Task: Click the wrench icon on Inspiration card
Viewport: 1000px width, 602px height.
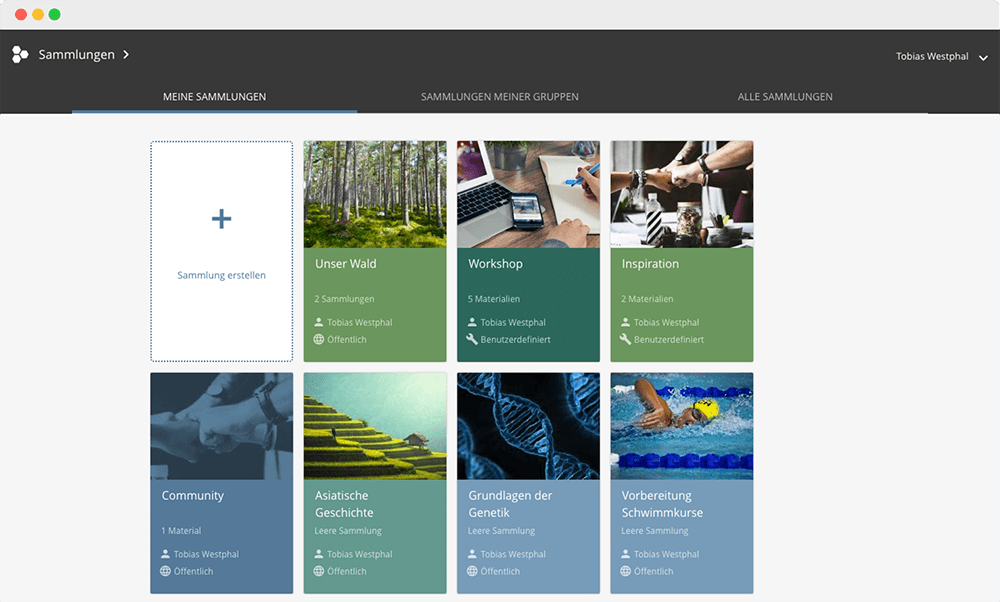Action: click(x=626, y=339)
